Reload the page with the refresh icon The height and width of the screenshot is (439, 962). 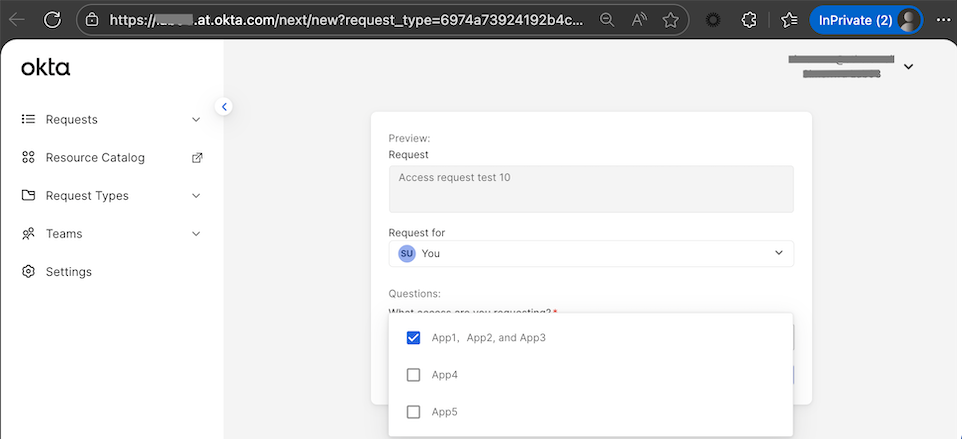tap(53, 20)
